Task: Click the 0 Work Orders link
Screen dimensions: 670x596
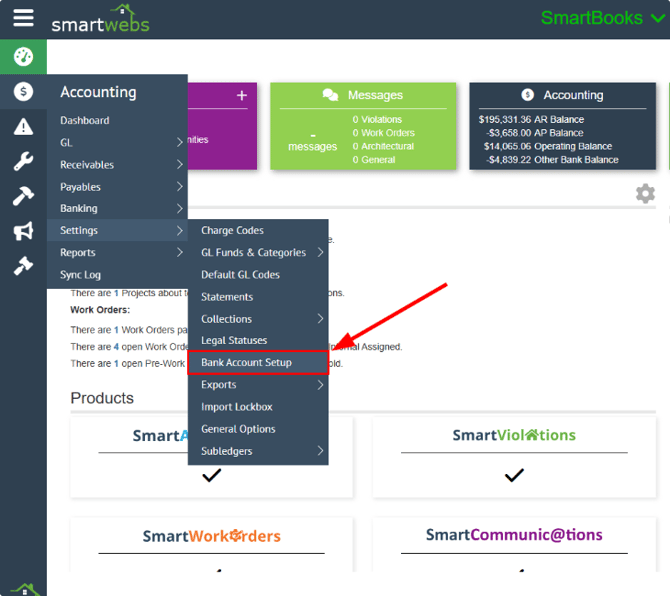Action: (x=383, y=133)
